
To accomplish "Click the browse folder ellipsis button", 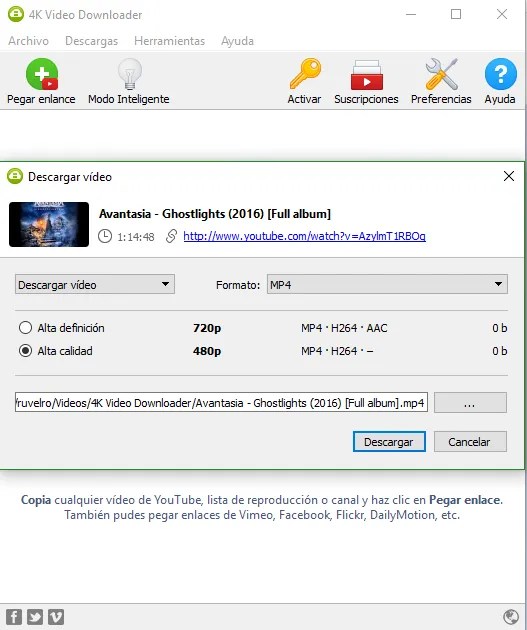I will point(470,403).
